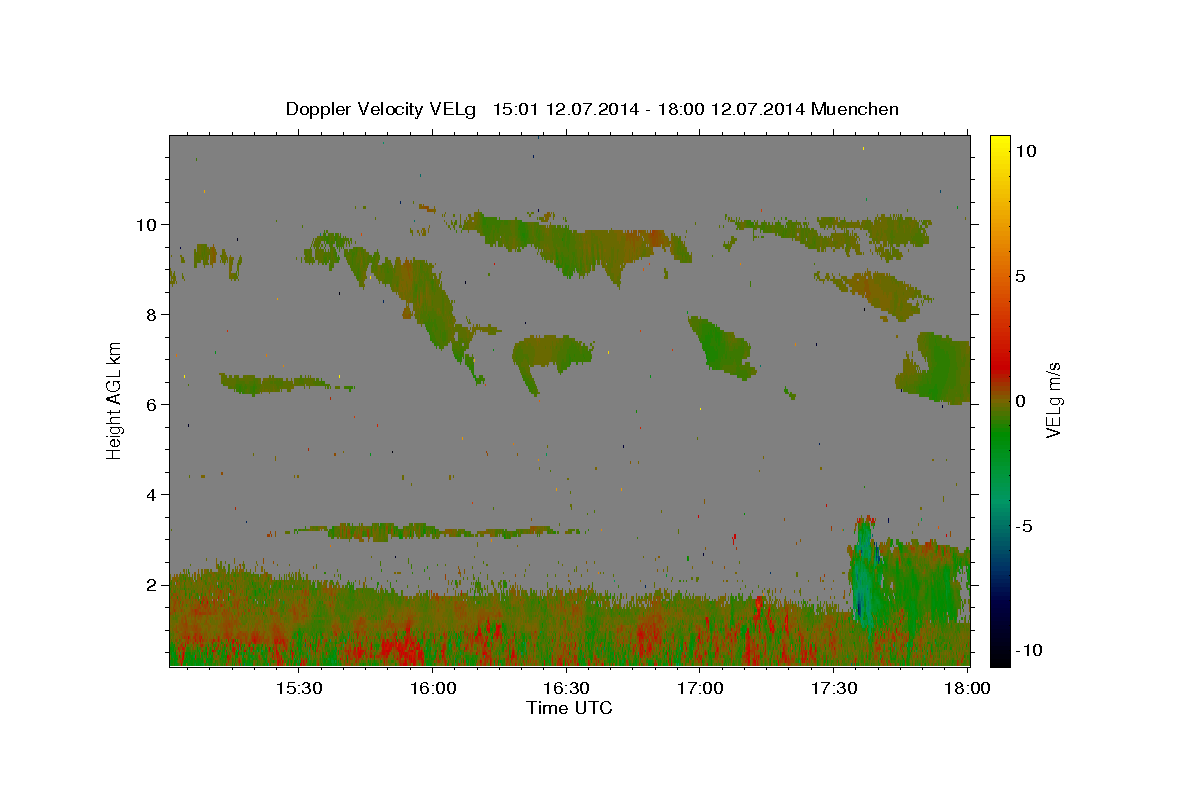Click the 'Muenchen' location in the title
The image size is (1200, 800).
click(856, 109)
